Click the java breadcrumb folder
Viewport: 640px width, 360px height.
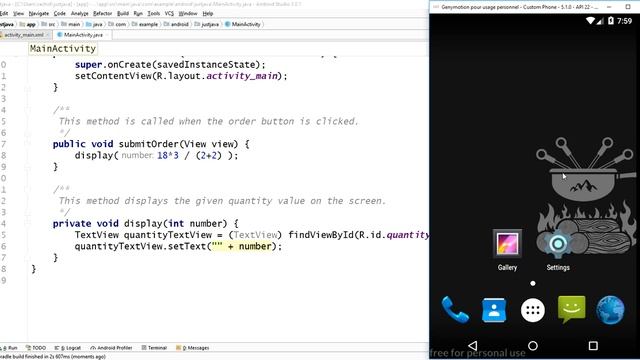pos(94,24)
